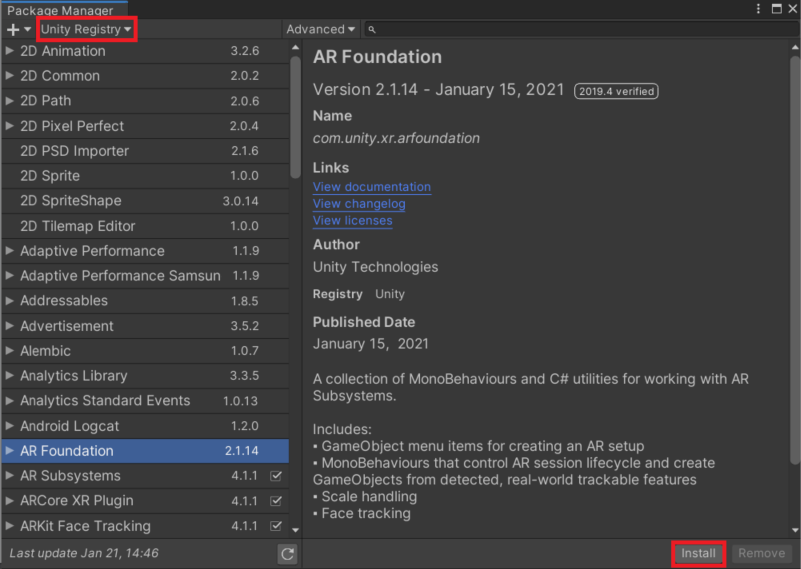
Task: Expand the 2D Animation package versions
Action: [10, 51]
